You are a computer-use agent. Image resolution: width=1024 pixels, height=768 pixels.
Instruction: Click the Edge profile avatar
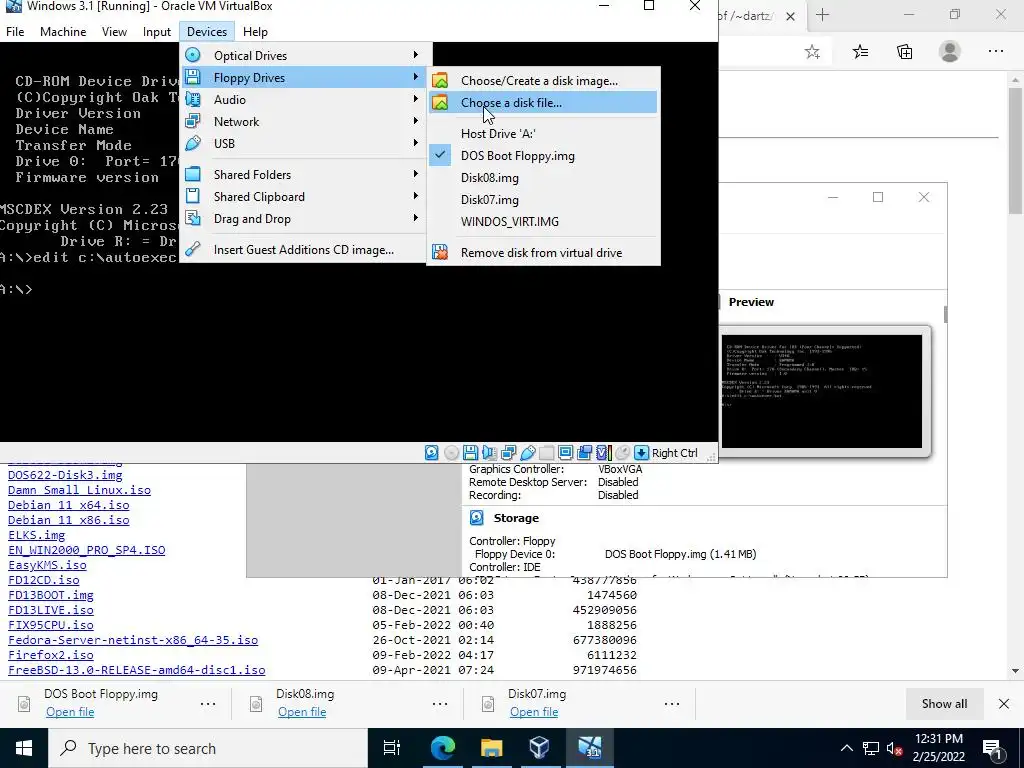(x=950, y=52)
